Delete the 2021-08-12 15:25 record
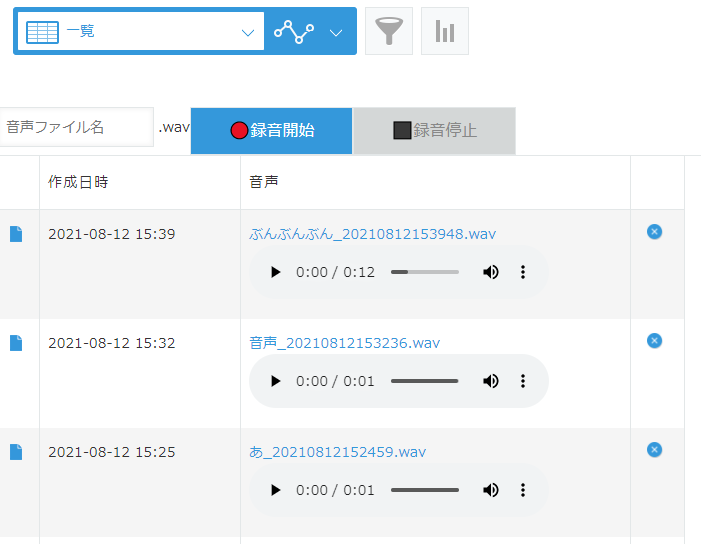Screen dimensions: 701x544 coord(655,450)
